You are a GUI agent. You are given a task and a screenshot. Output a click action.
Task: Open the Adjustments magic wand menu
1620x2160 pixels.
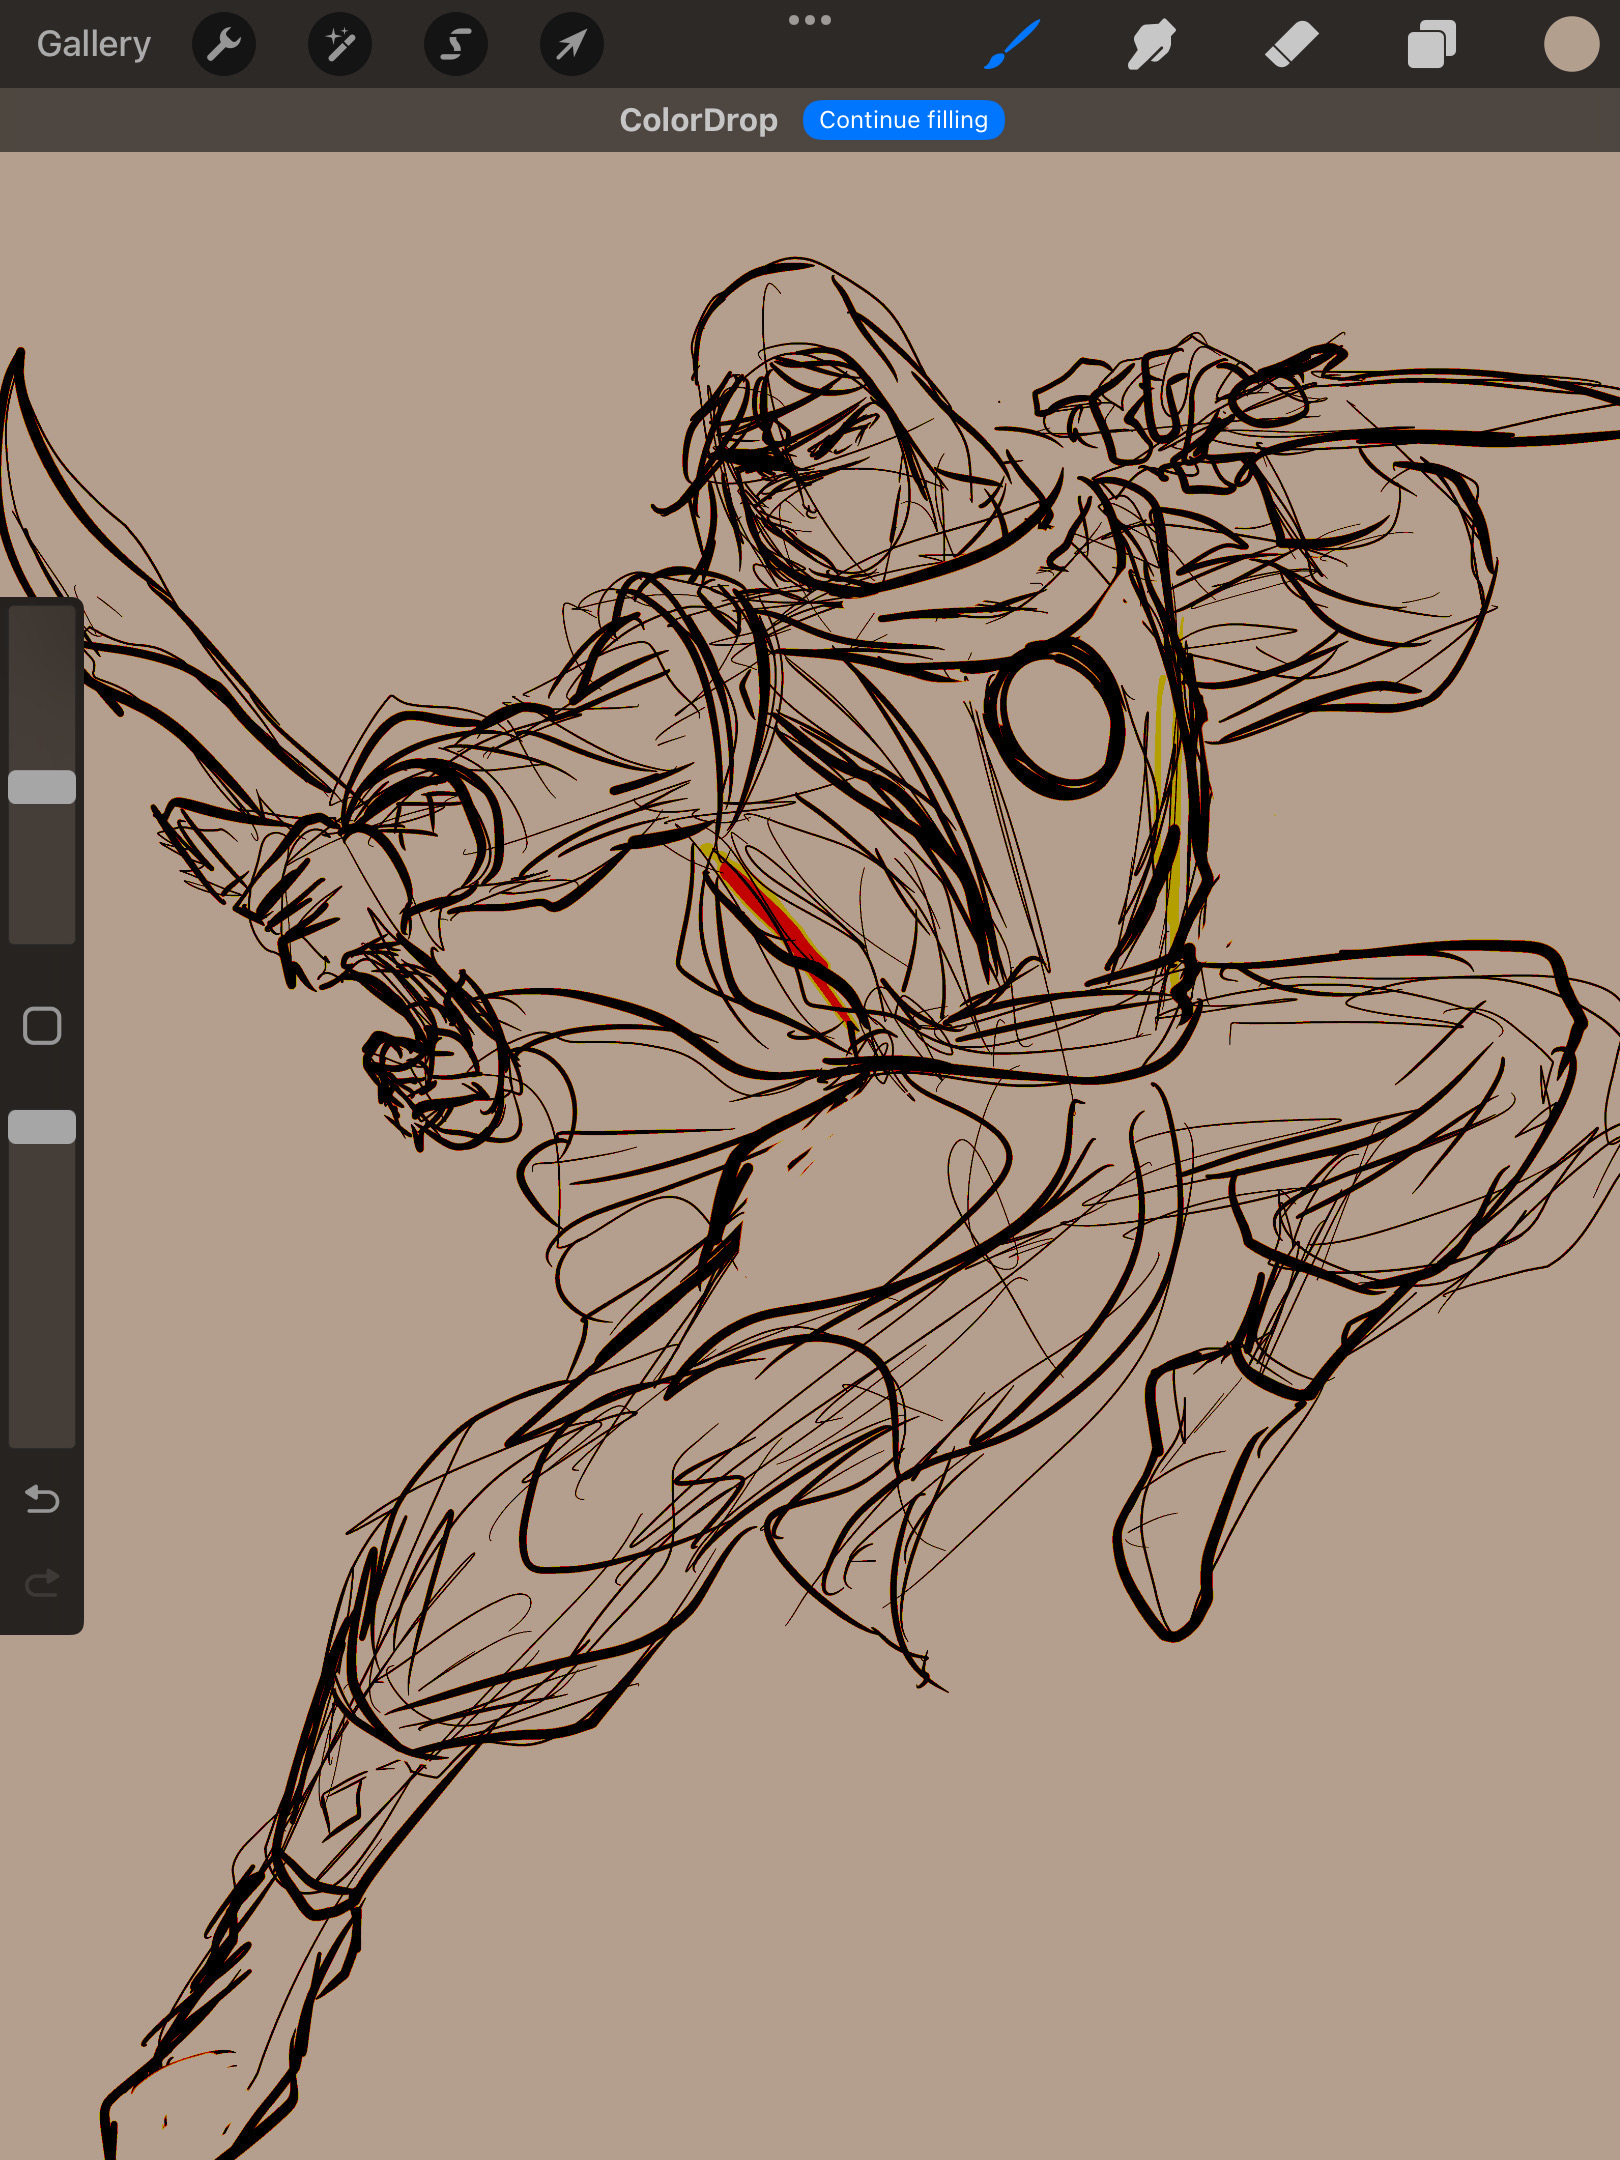point(340,44)
